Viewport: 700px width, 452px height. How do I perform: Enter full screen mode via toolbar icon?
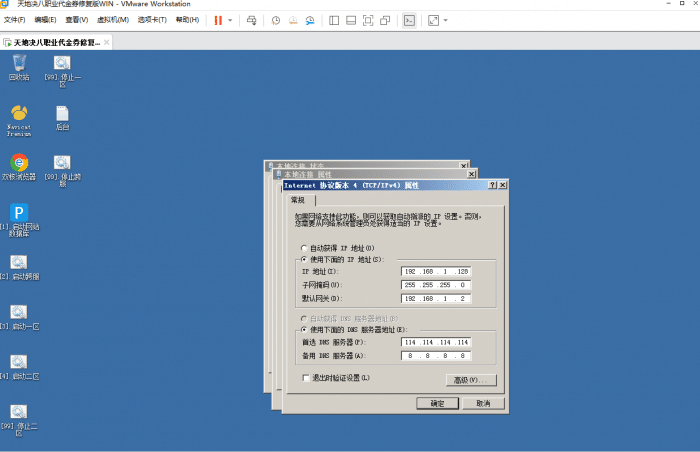368,20
